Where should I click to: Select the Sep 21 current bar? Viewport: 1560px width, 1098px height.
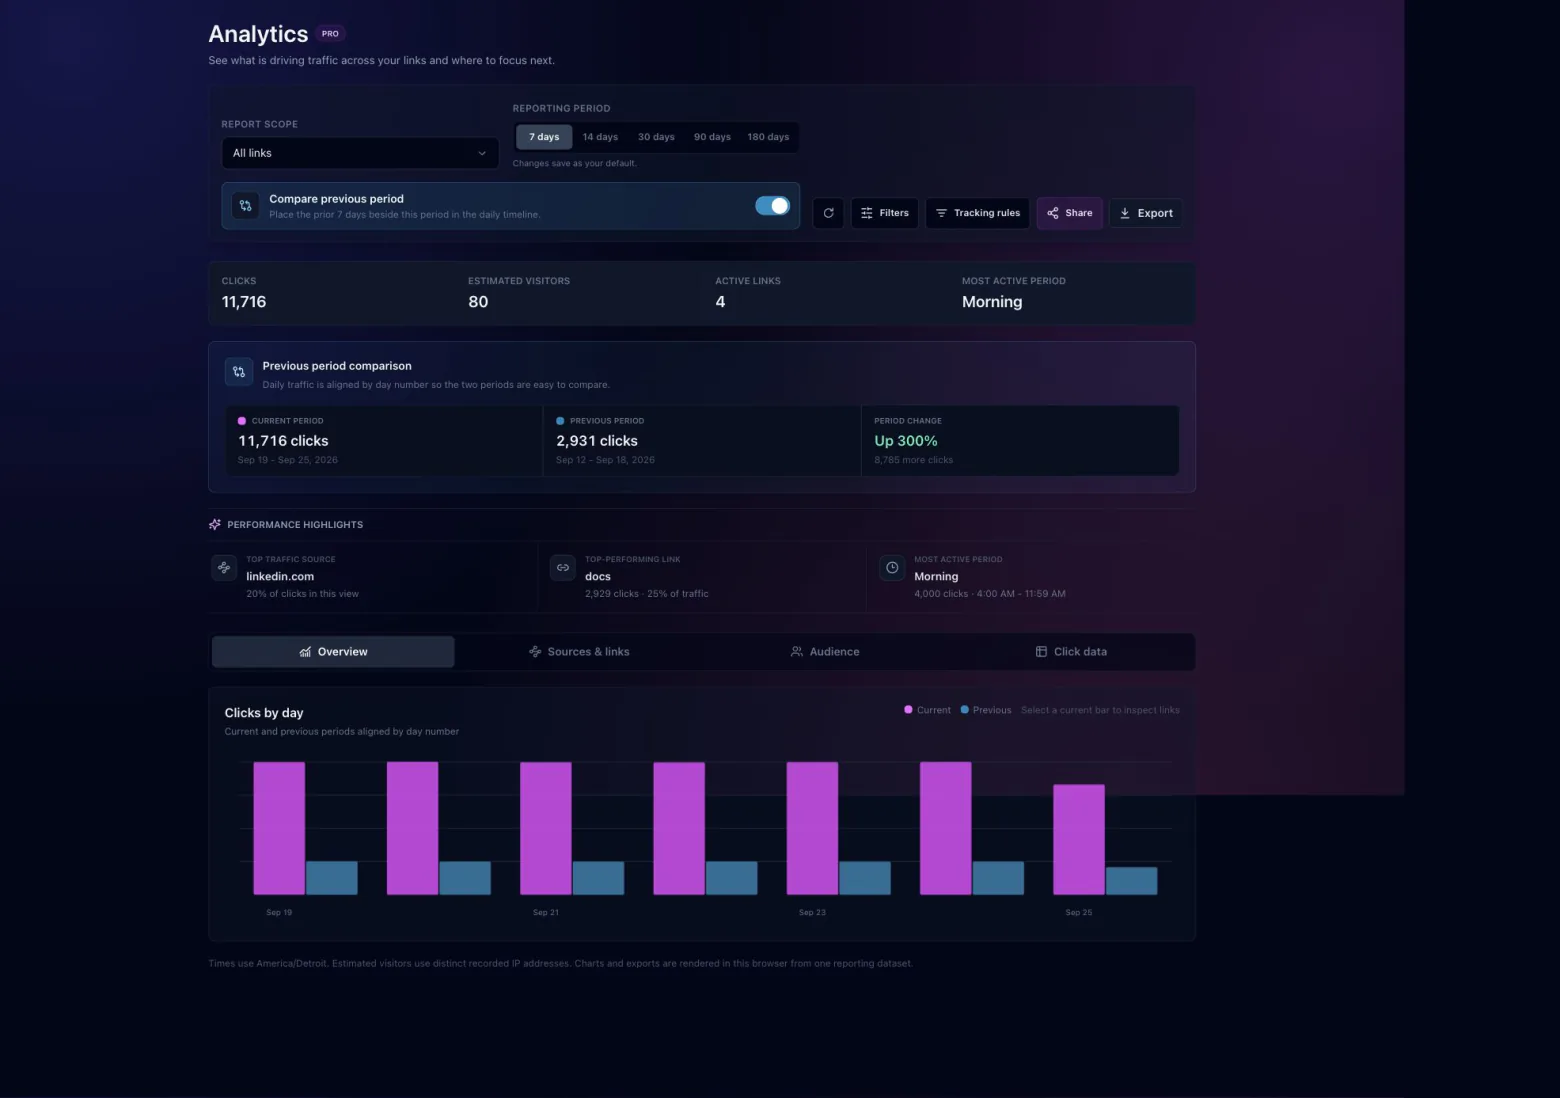click(546, 828)
